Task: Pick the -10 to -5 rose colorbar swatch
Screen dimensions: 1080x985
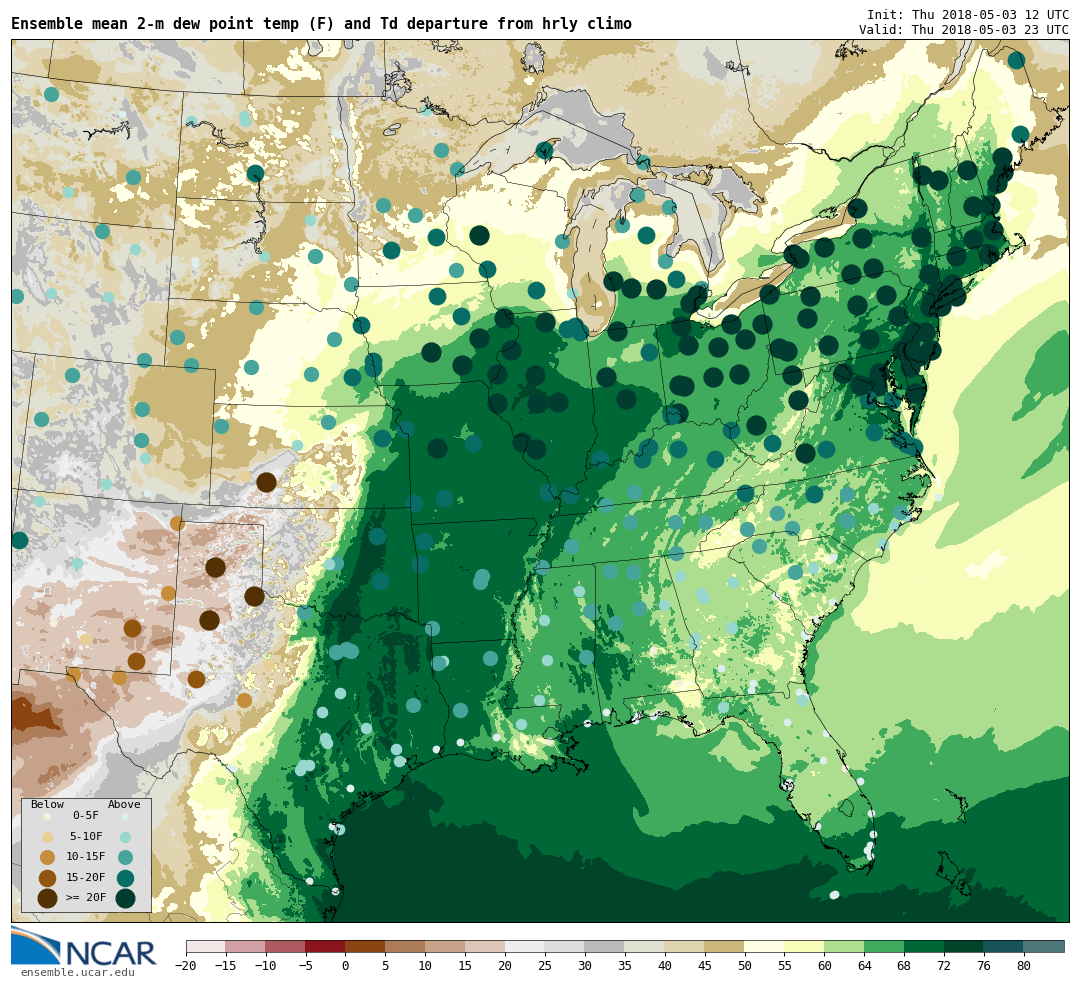Action: click(x=286, y=947)
